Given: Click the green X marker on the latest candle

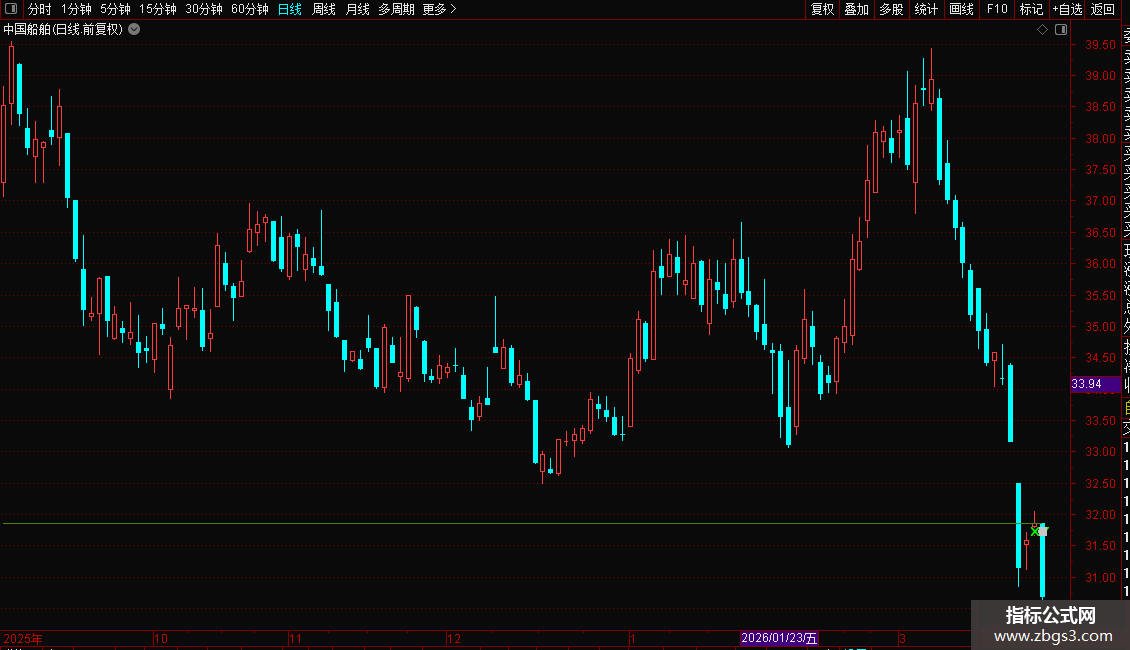Looking at the screenshot, I should (1036, 532).
